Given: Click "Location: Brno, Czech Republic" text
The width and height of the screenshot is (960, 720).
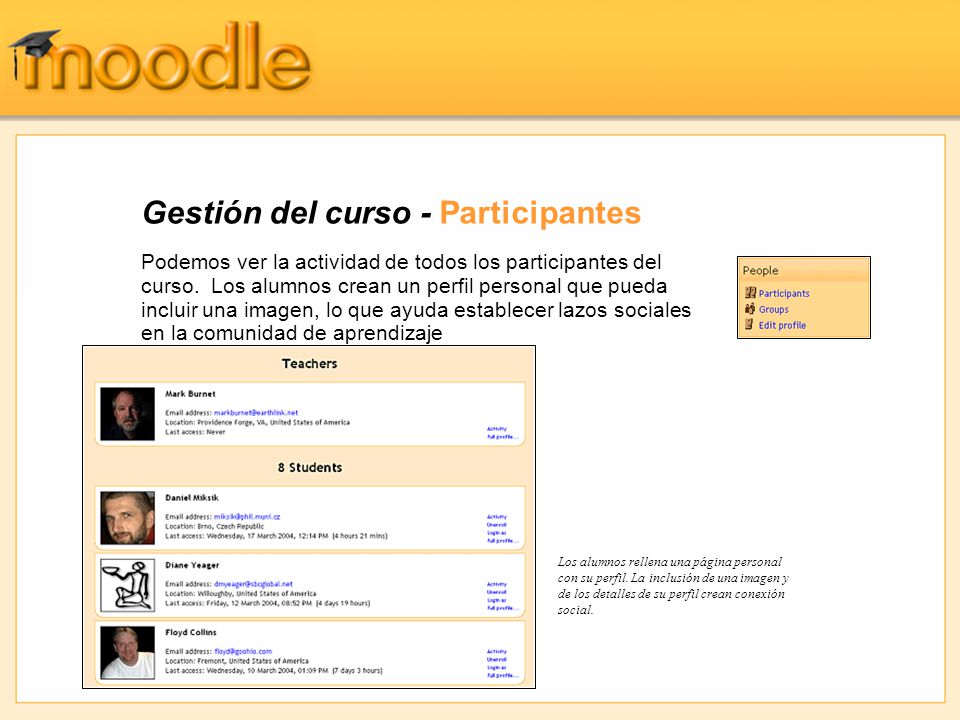Looking at the screenshot, I should 214,527.
